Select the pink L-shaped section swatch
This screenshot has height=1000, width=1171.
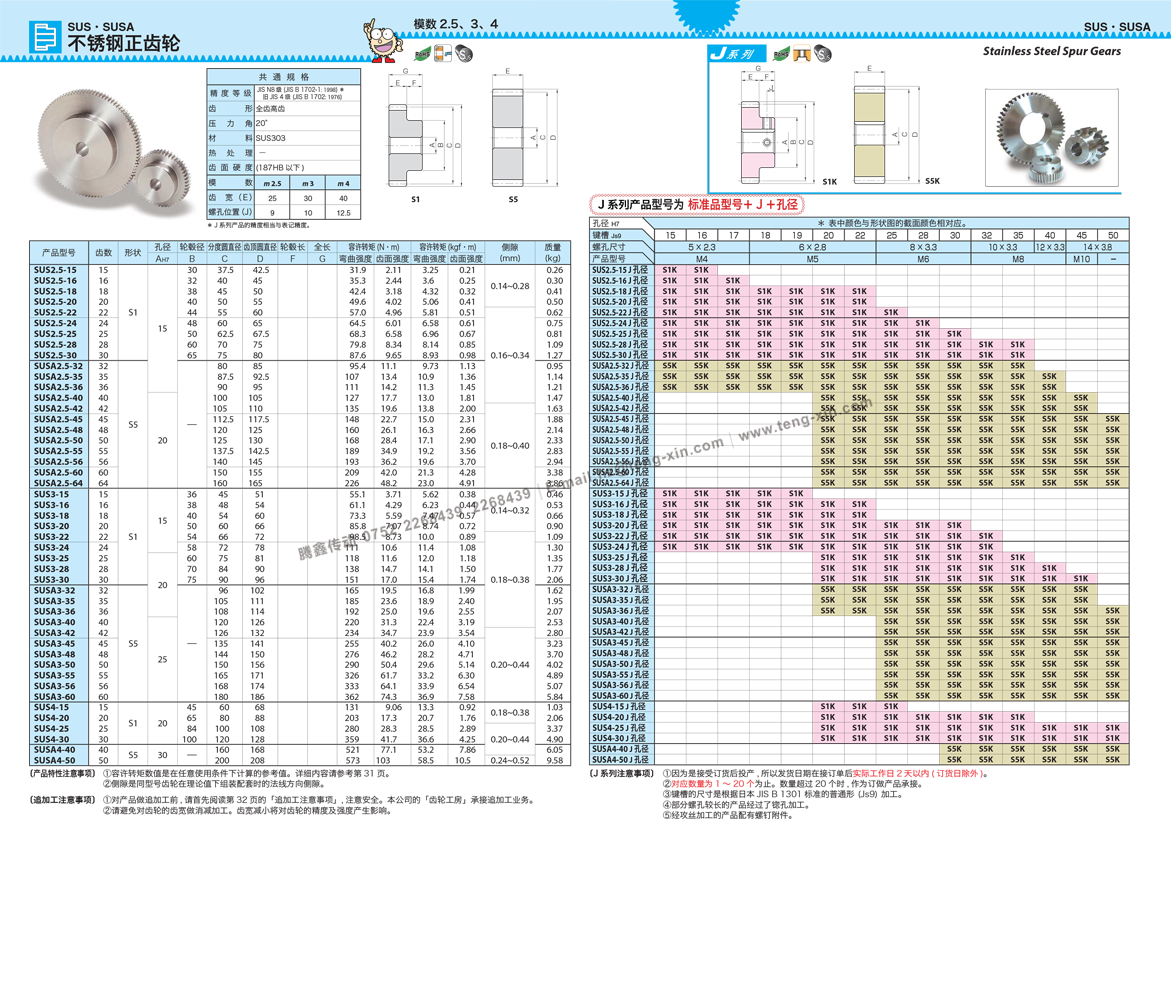[758, 163]
